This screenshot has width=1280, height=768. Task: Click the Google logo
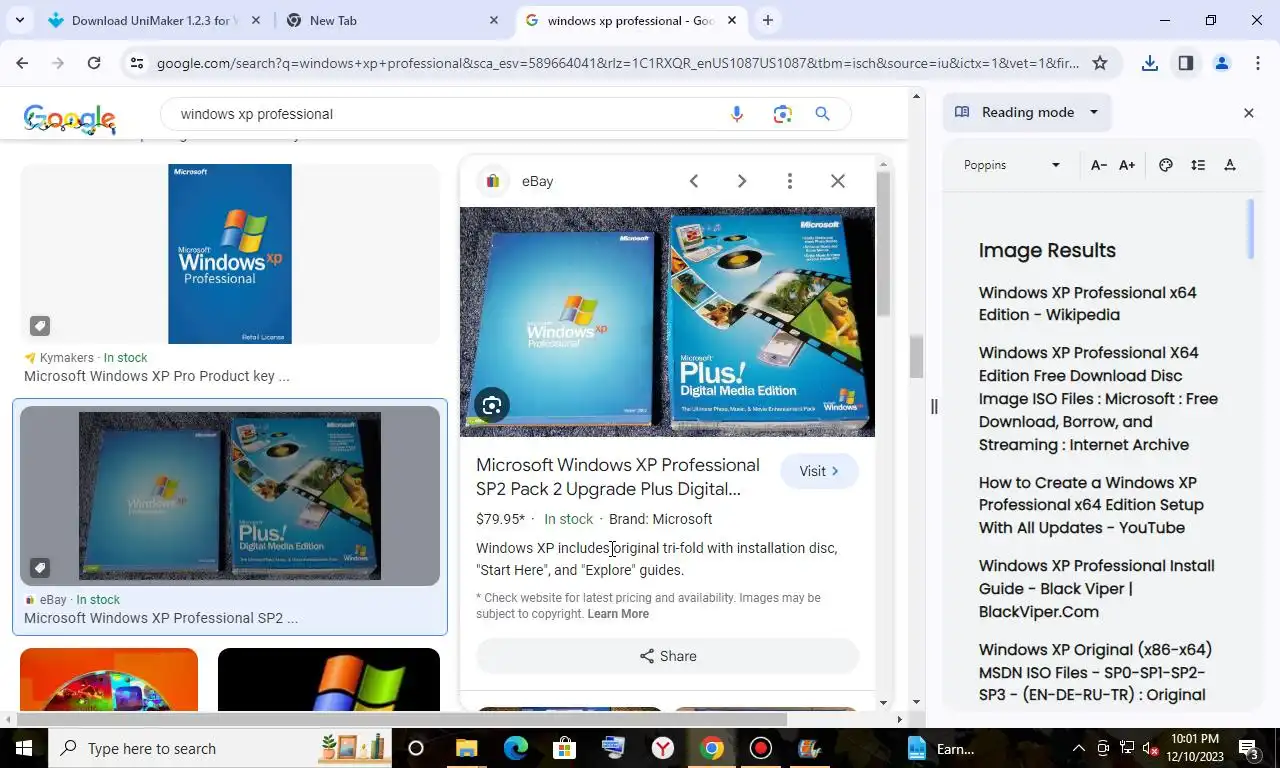pos(70,118)
